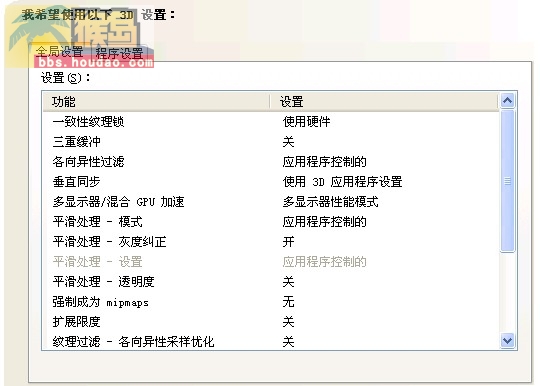Image resolution: width=540 pixels, height=386 pixels.
Task: Select the 扩展限度 feature row
Action: coord(270,322)
